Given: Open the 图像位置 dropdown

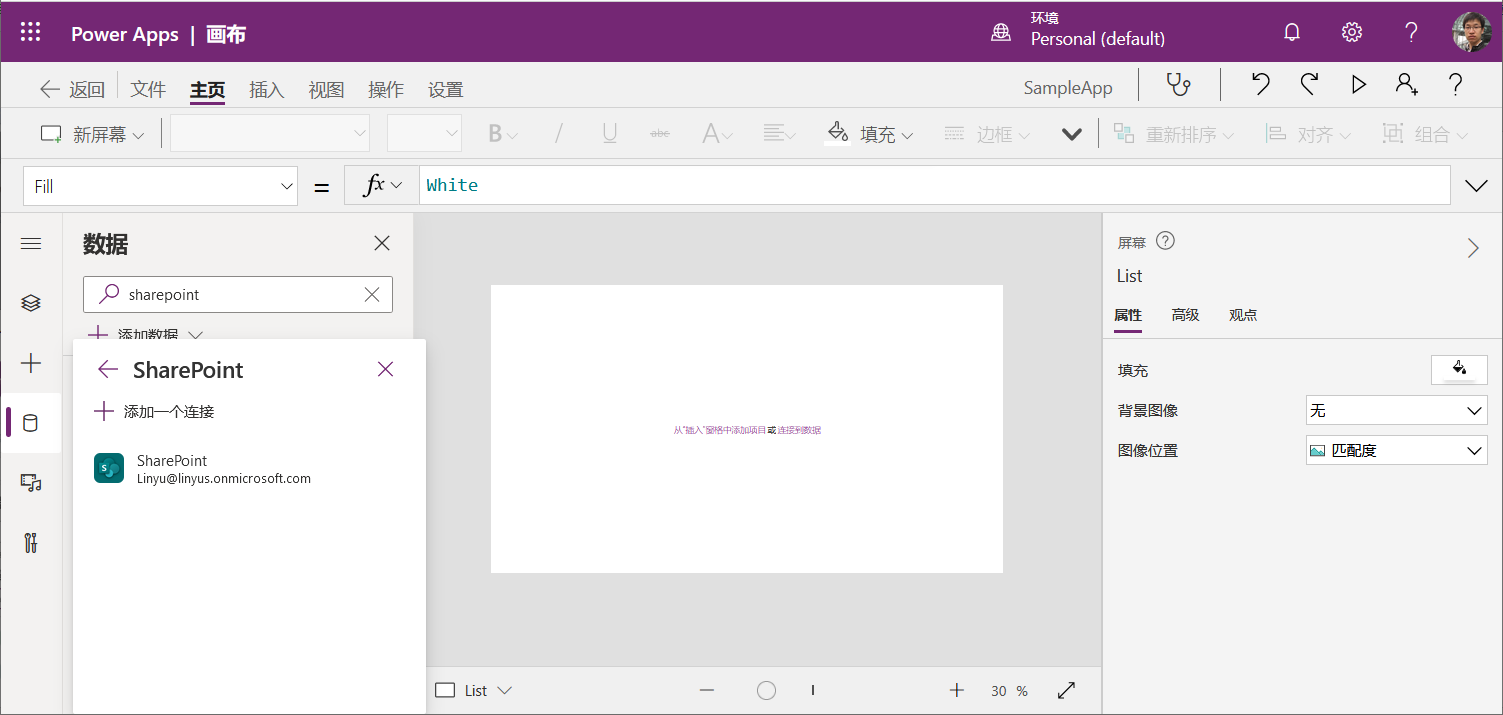Looking at the screenshot, I should click(1396, 451).
